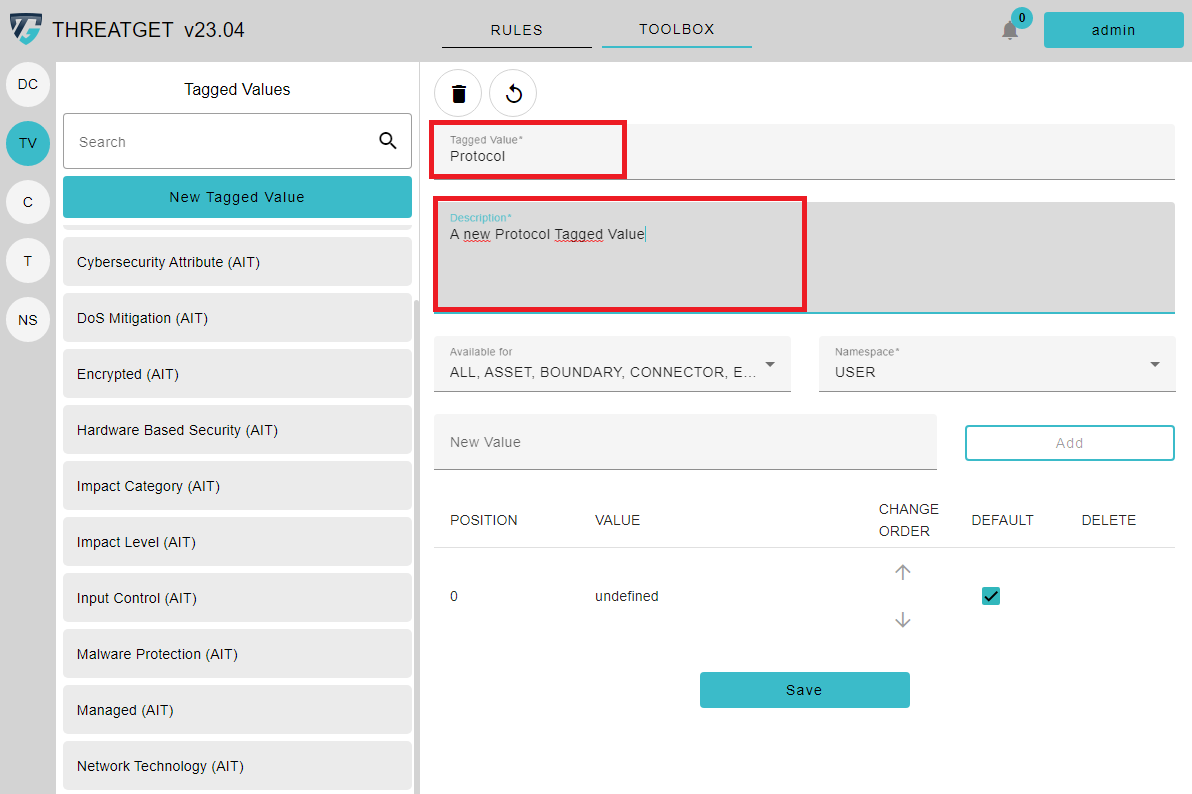Move undefined value up with arrow

[x=903, y=572]
